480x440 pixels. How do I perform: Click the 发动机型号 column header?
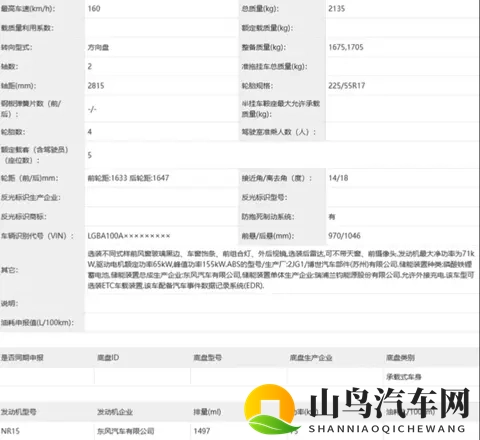point(19,412)
